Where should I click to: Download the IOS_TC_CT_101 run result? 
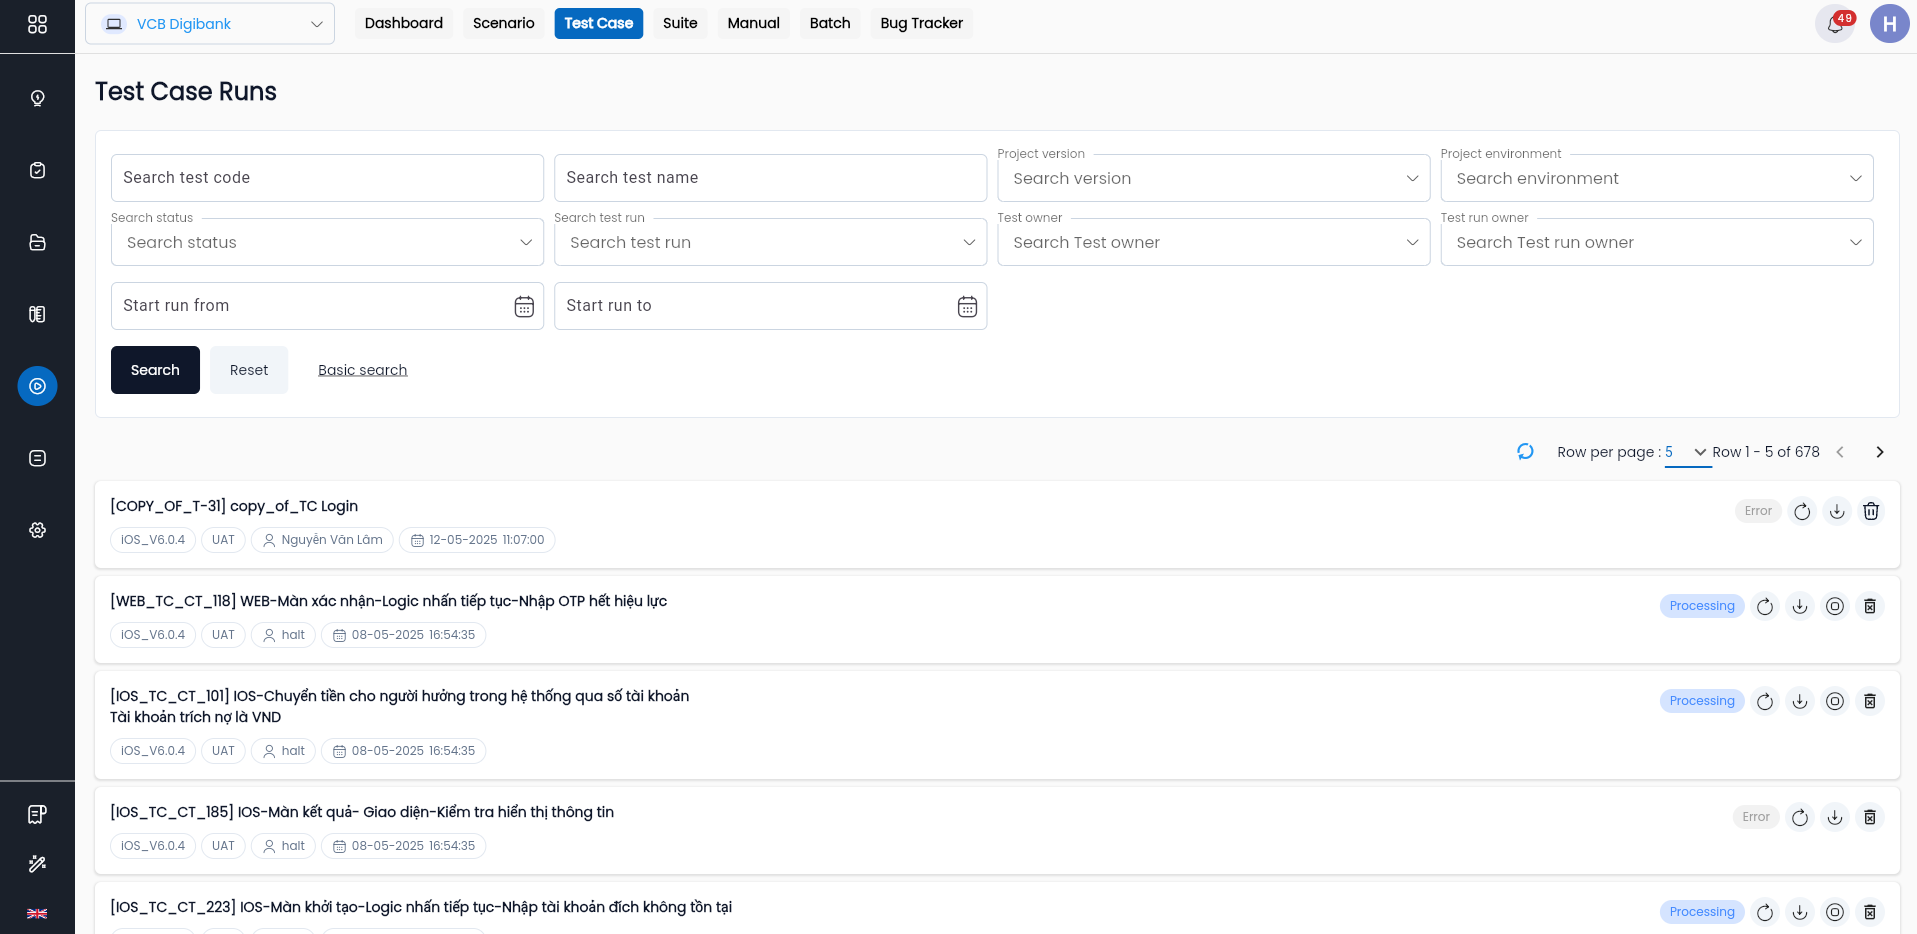(1800, 701)
